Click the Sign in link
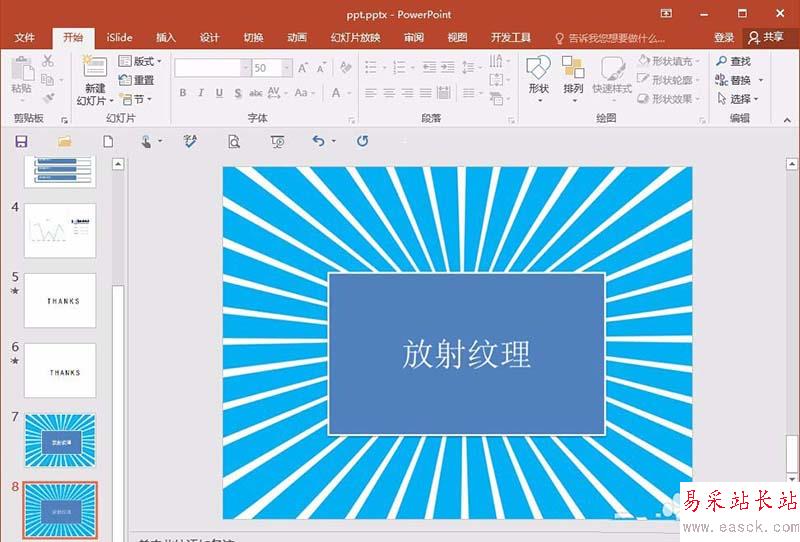Viewport: 800px width, 542px height. (724, 37)
